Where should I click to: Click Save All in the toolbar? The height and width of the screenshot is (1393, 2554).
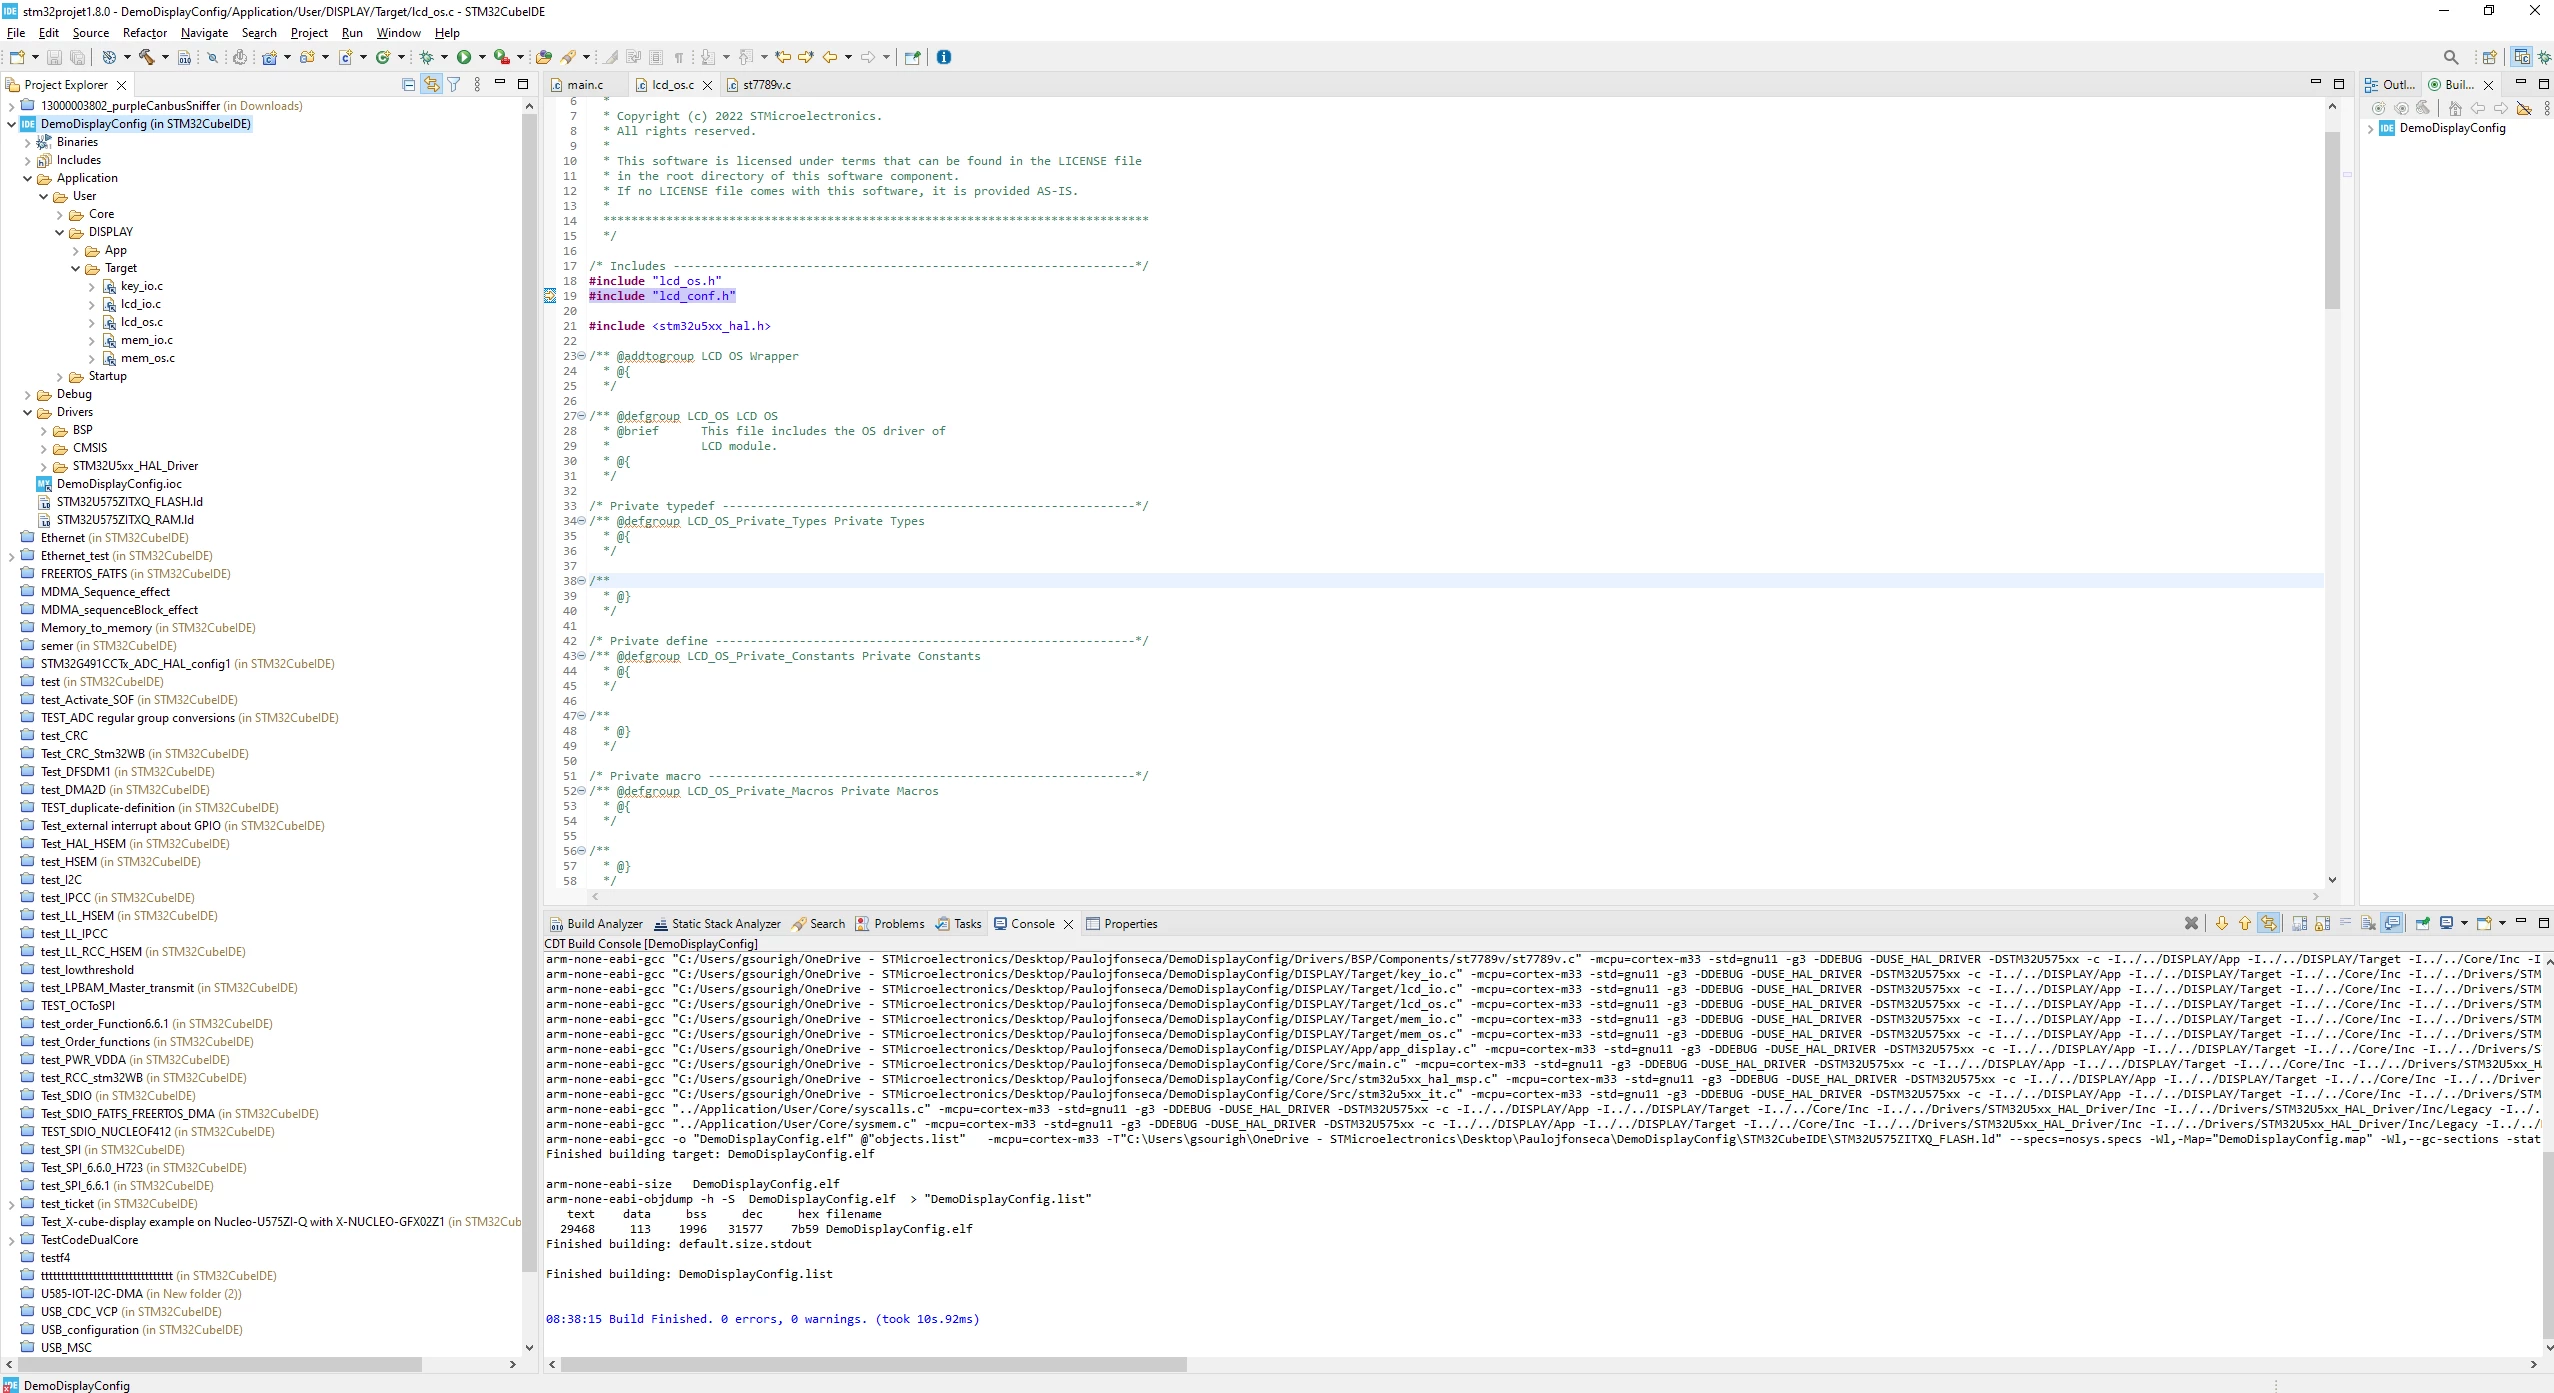(x=77, y=57)
